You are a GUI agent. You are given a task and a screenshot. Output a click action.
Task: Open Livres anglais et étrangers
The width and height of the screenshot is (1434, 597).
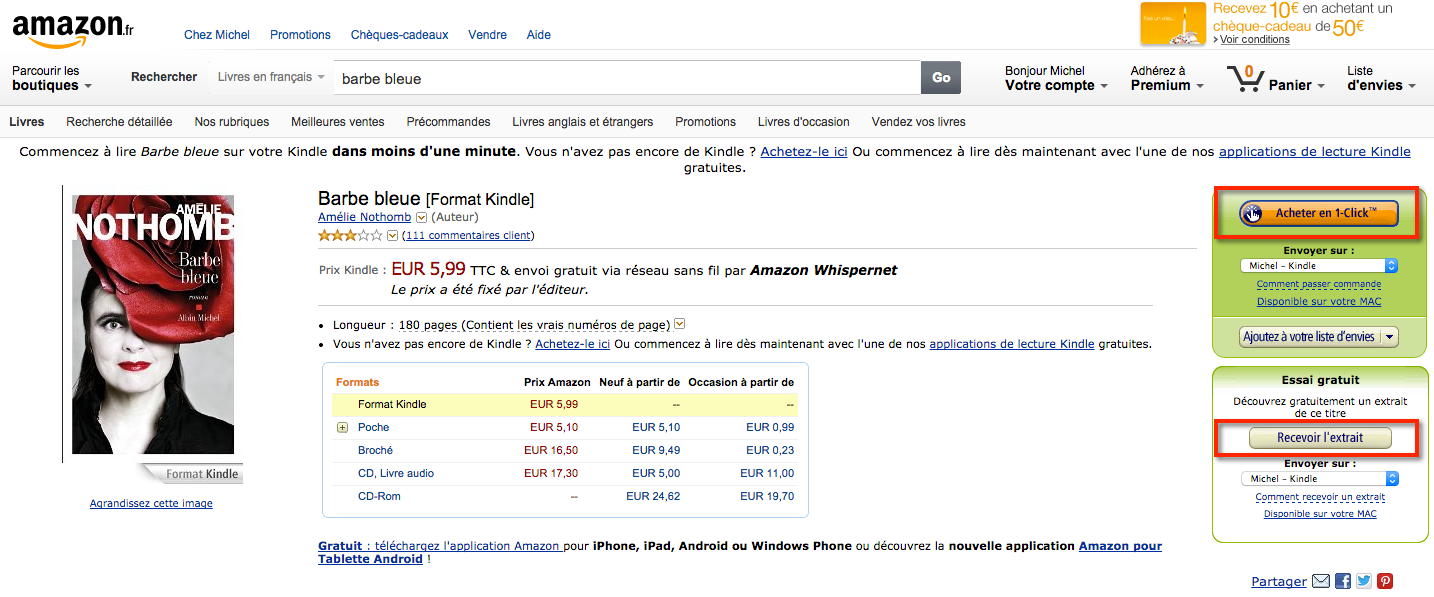583,122
